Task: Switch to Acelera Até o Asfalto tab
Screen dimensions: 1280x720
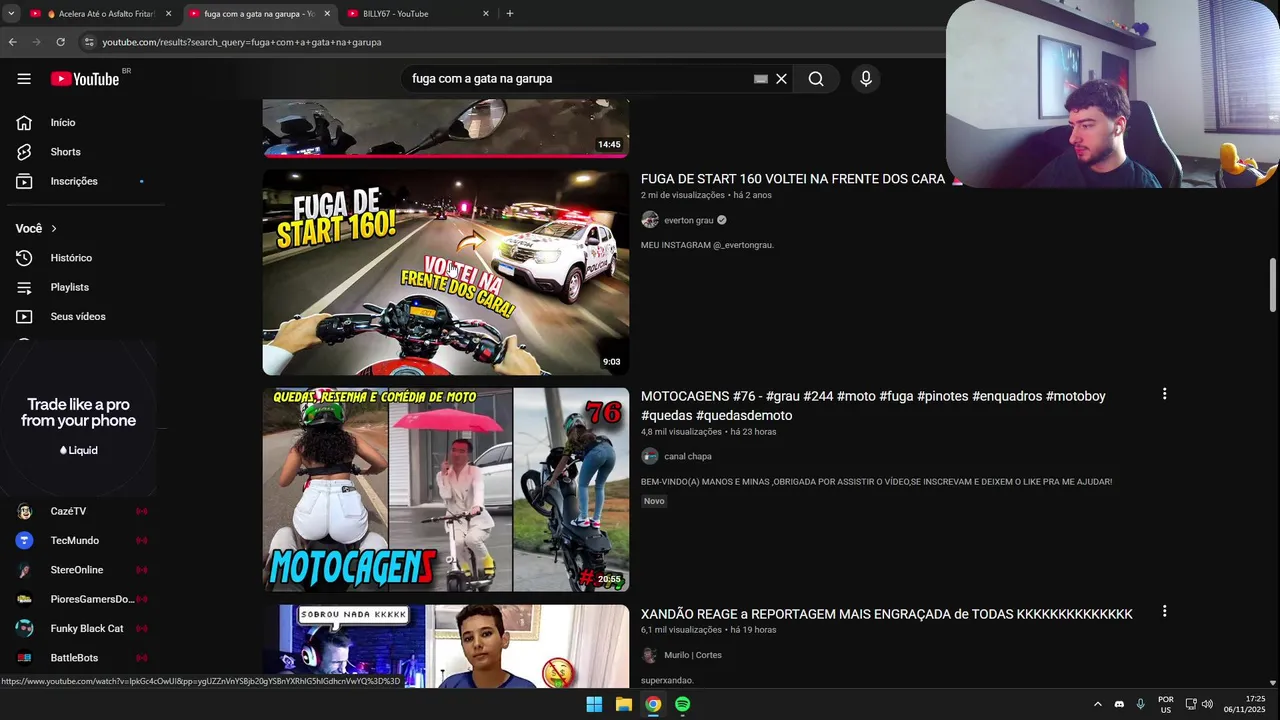Action: pos(100,14)
